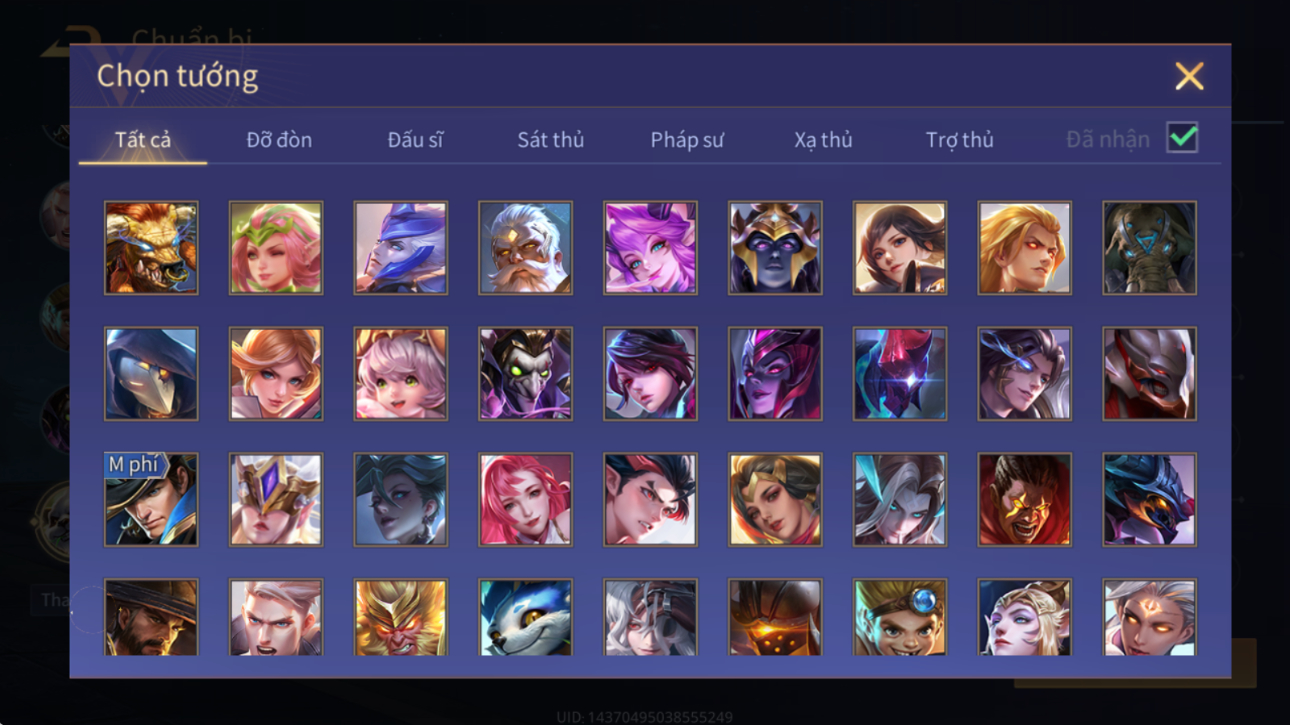Screen dimensions: 1290x725
Task: Switch to the Đỡ đòn tab
Action: pos(279,140)
